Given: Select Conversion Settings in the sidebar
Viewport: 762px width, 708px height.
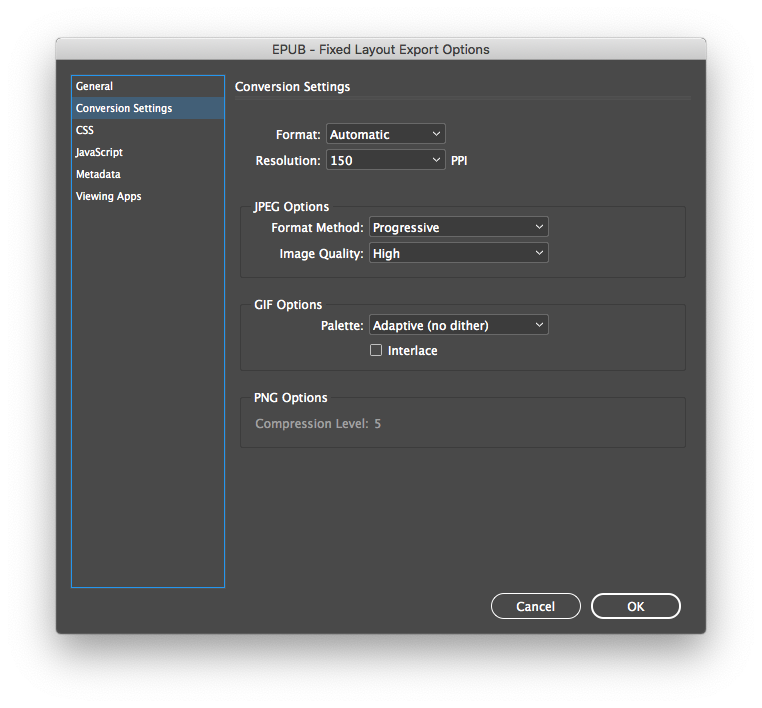Looking at the screenshot, I should point(124,109).
